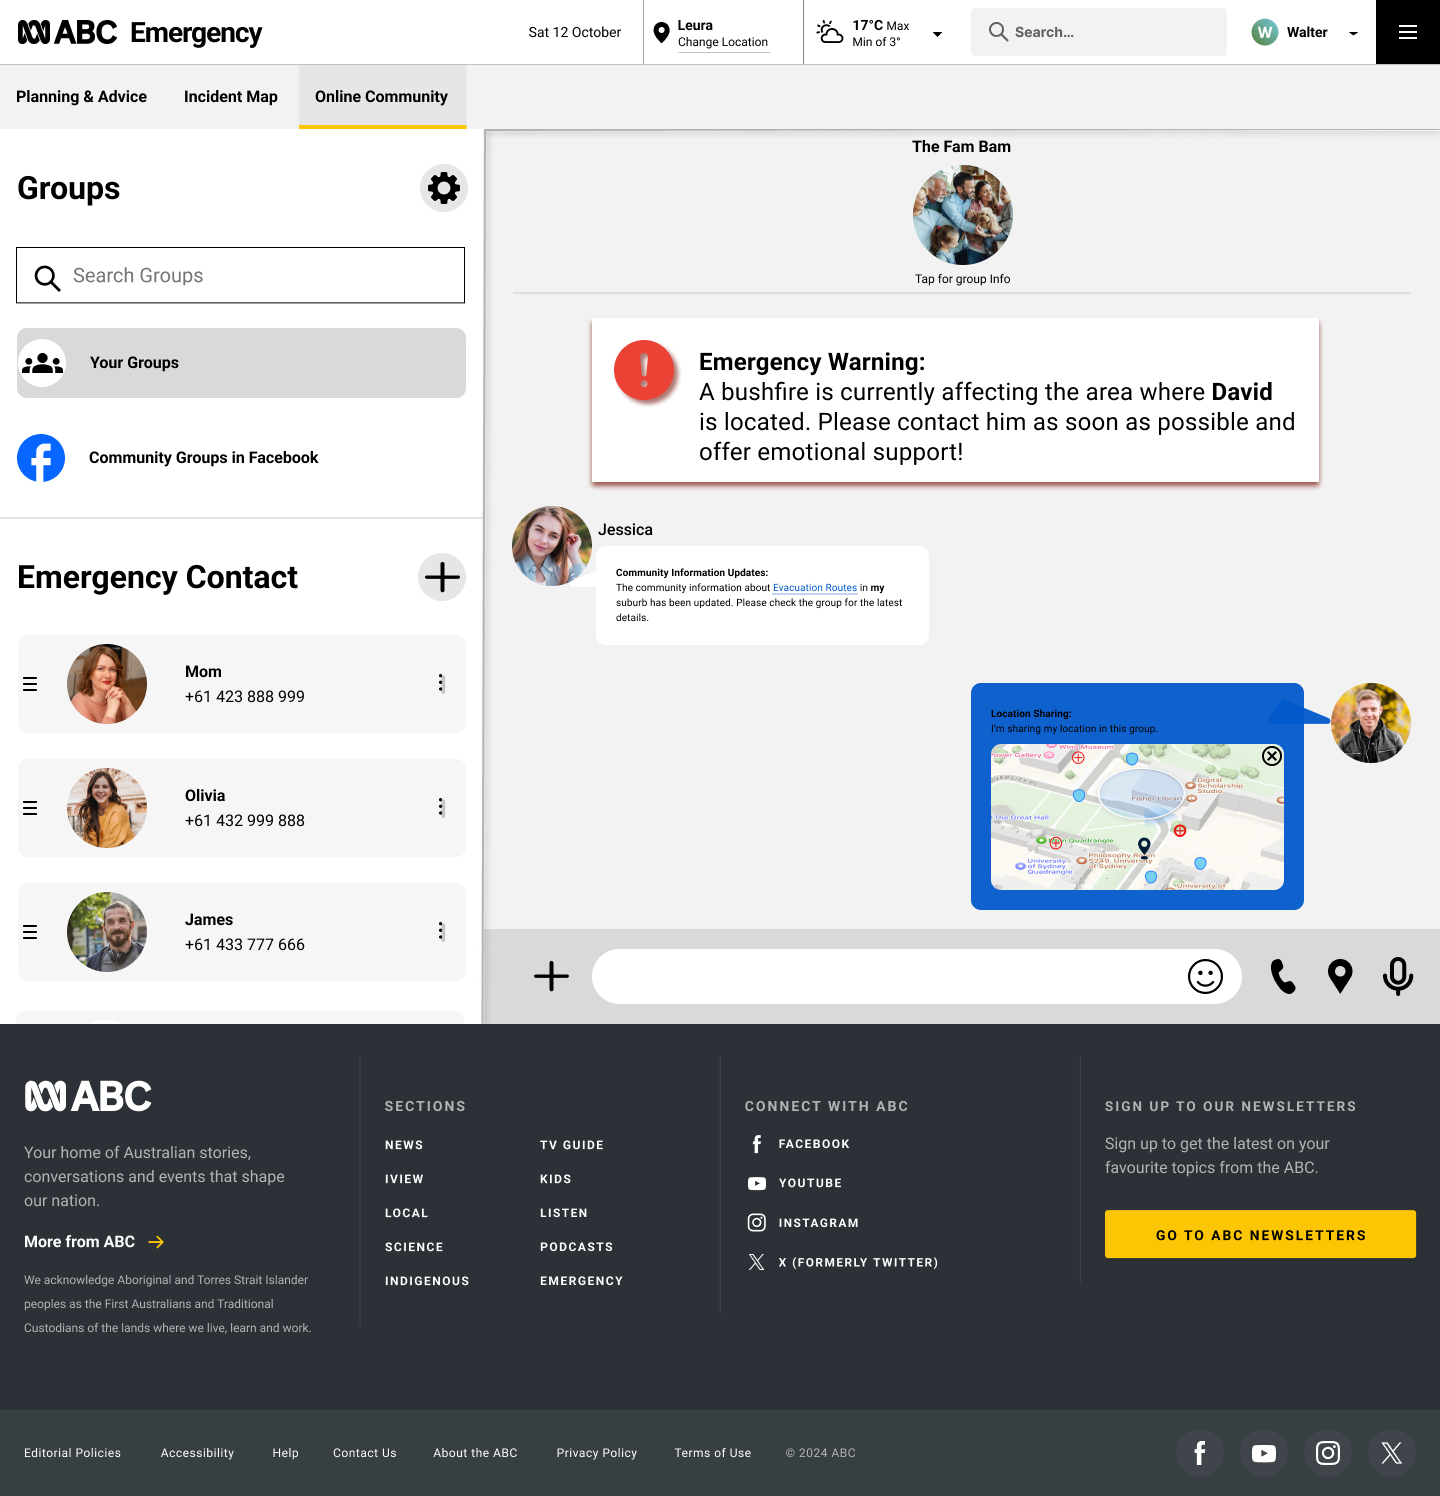Viewport: 1440px width, 1496px height.
Task: Open options menu for Mom contact
Action: [441, 683]
